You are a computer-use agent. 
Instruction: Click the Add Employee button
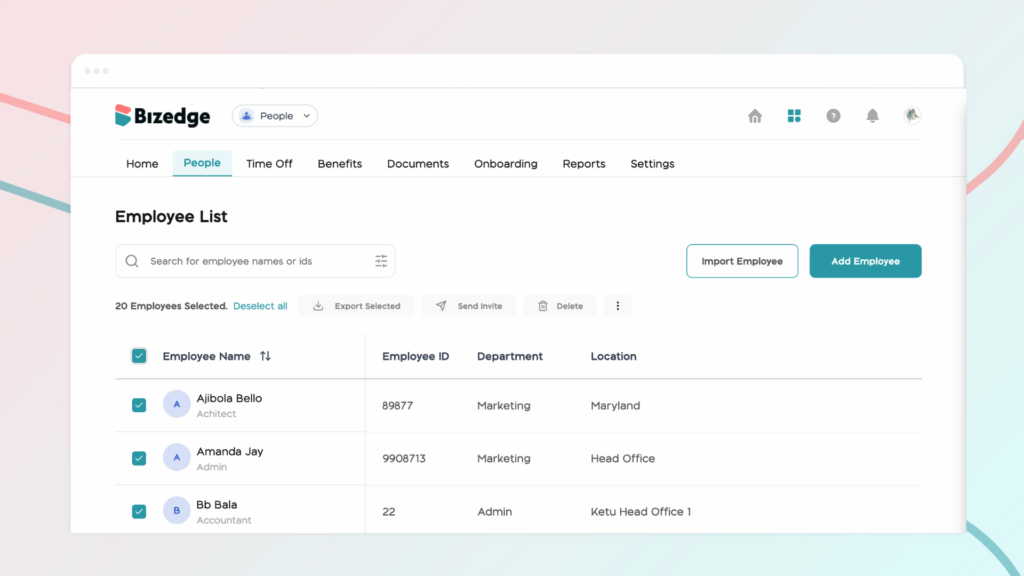(x=865, y=261)
